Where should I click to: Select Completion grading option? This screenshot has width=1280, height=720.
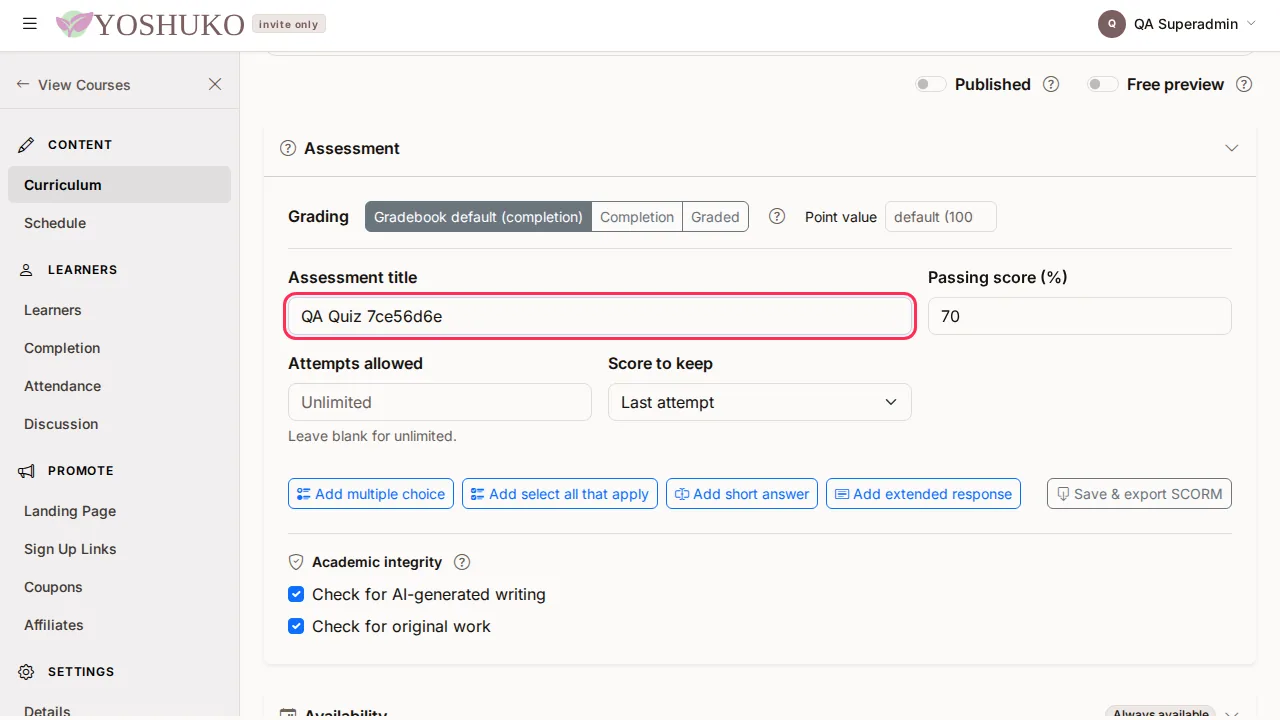pos(637,217)
